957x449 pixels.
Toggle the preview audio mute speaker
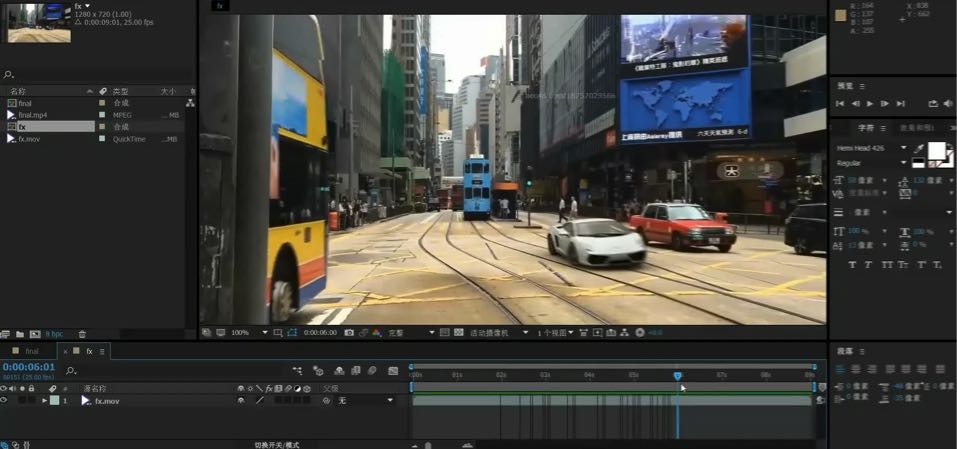(946, 103)
